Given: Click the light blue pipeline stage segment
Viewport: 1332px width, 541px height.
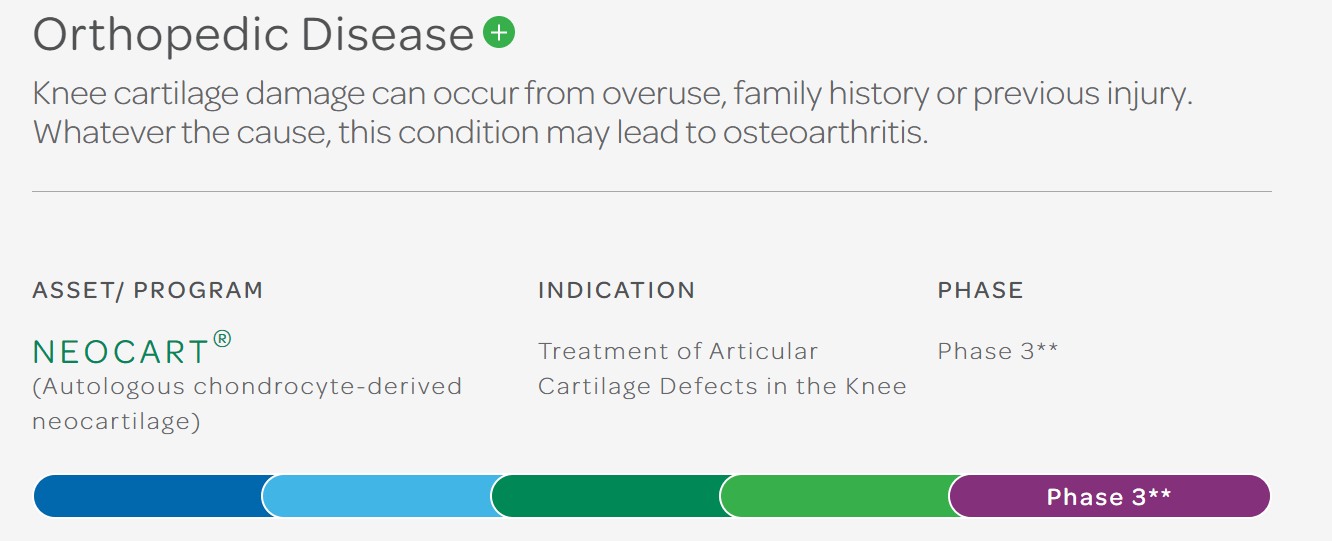Looking at the screenshot, I should (x=378, y=497).
